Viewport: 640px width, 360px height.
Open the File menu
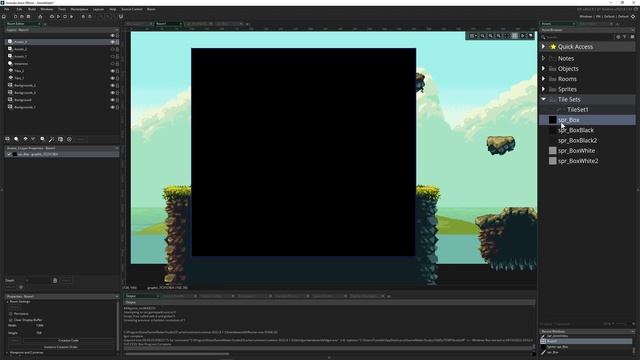point(7,9)
